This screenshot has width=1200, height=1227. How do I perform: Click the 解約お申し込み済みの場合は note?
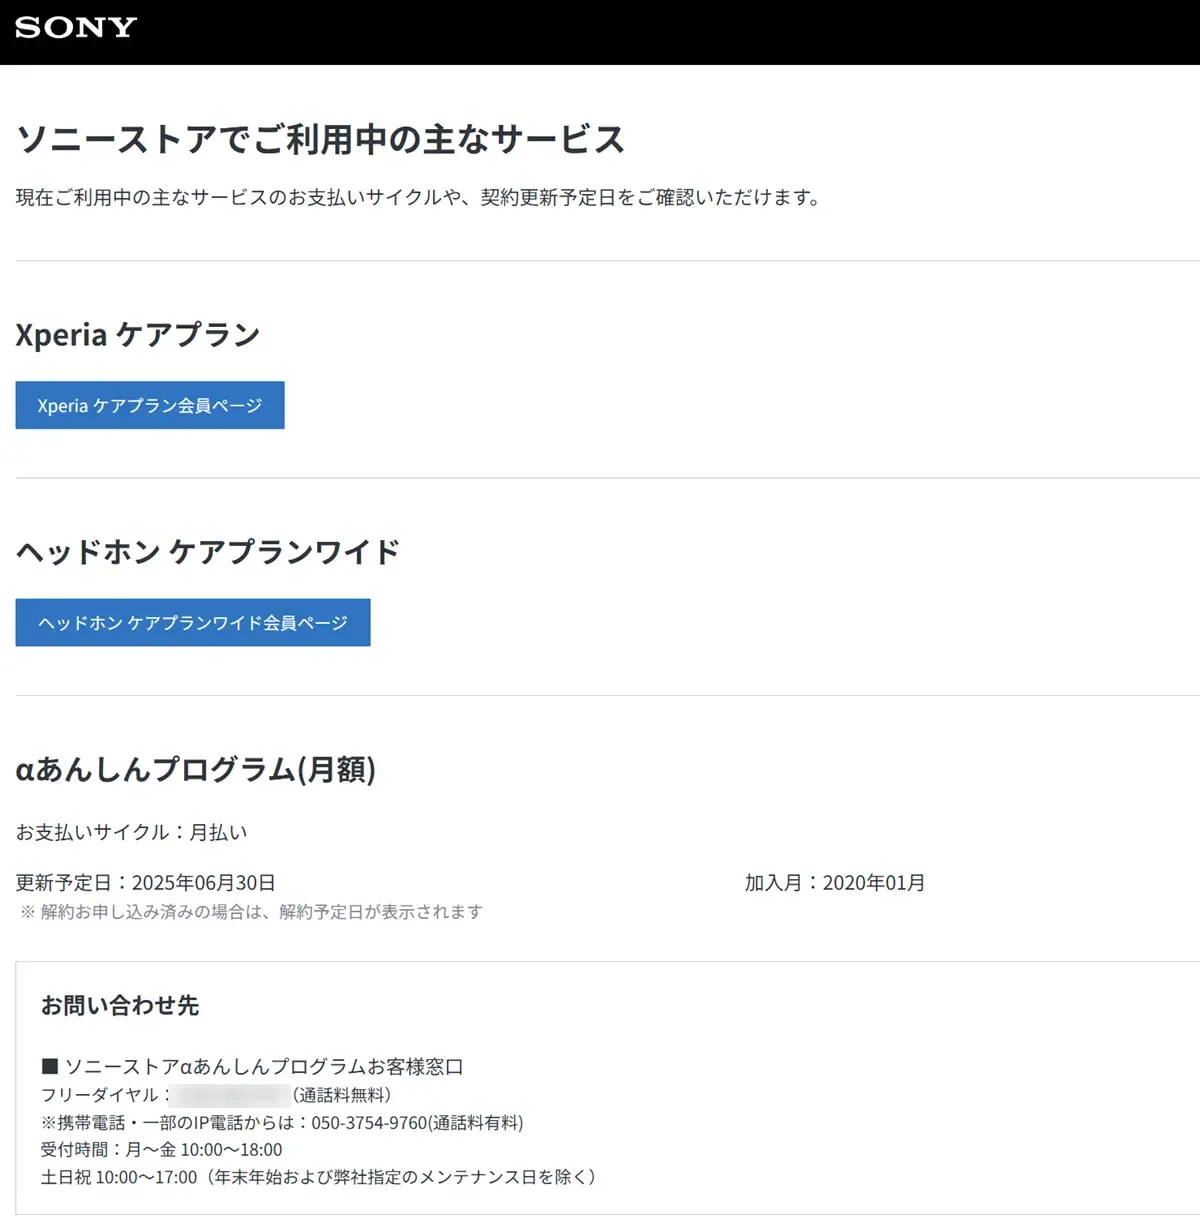(x=252, y=912)
